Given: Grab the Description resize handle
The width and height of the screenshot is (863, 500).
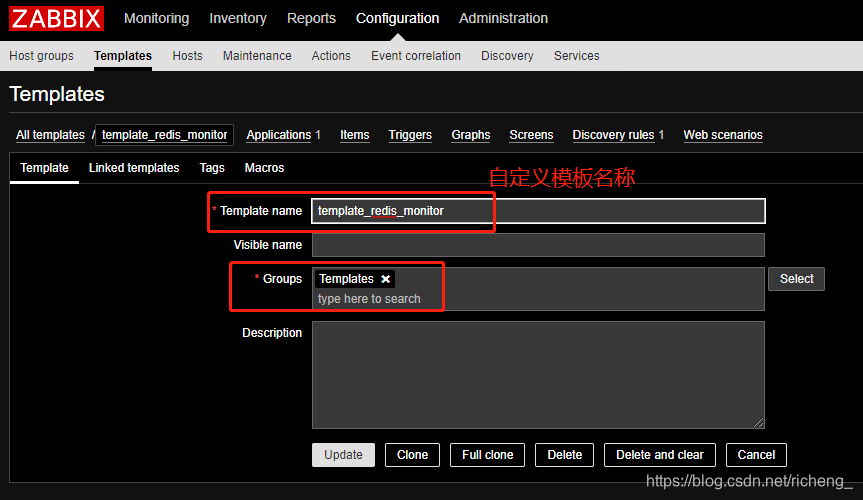Looking at the screenshot, I should (x=759, y=423).
